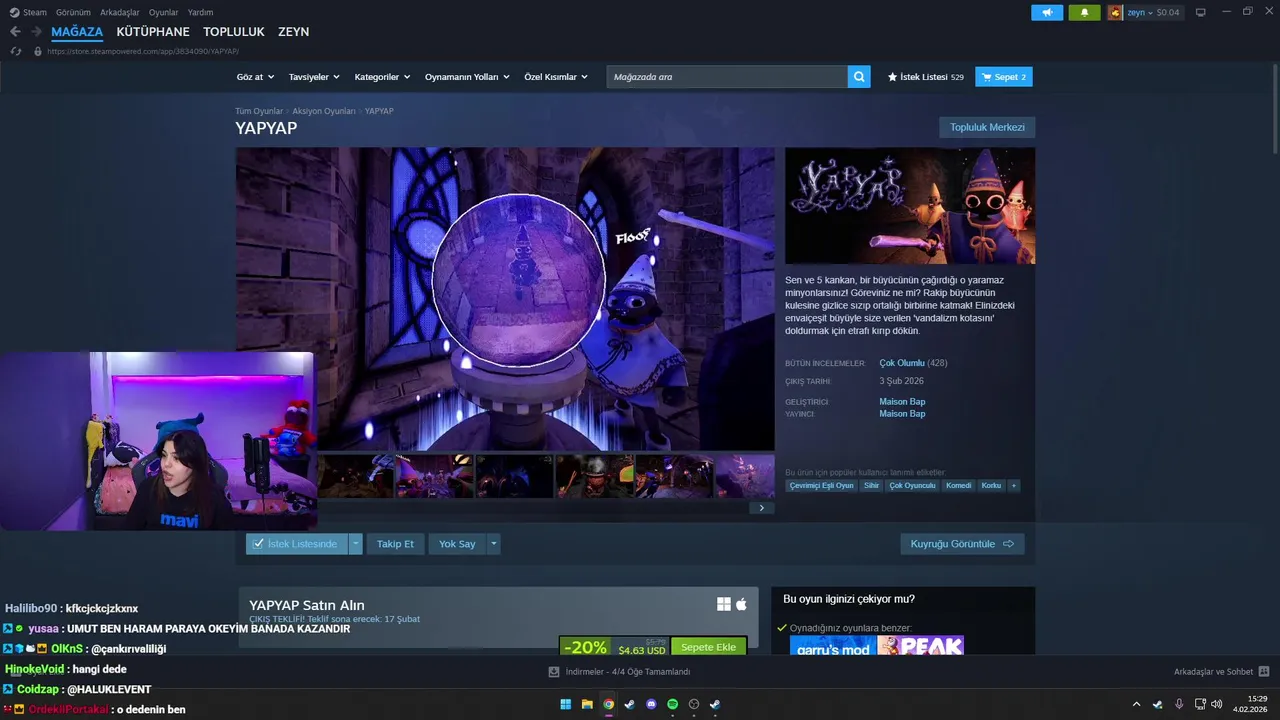Open Oynamanın Yolları dropdown
Viewport: 1280px width, 720px height.
point(467,77)
